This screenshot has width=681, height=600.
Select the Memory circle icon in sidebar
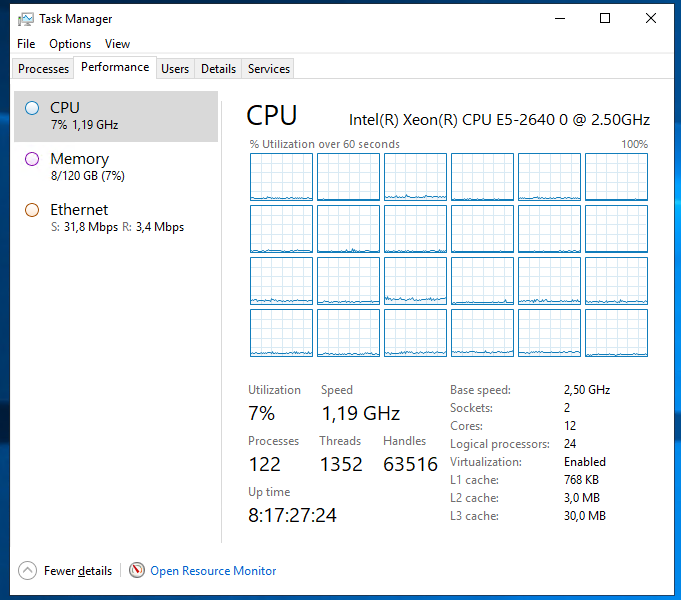(32, 159)
